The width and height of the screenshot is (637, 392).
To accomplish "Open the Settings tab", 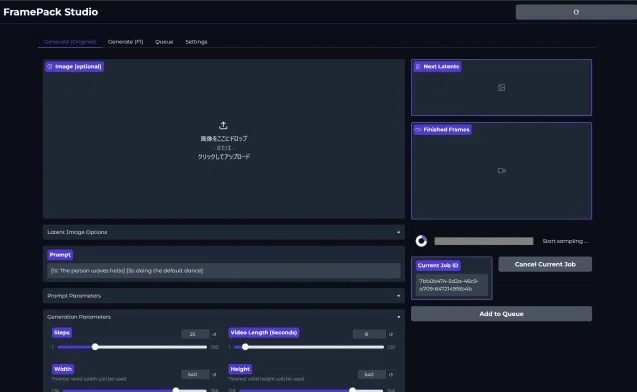I will [x=196, y=42].
